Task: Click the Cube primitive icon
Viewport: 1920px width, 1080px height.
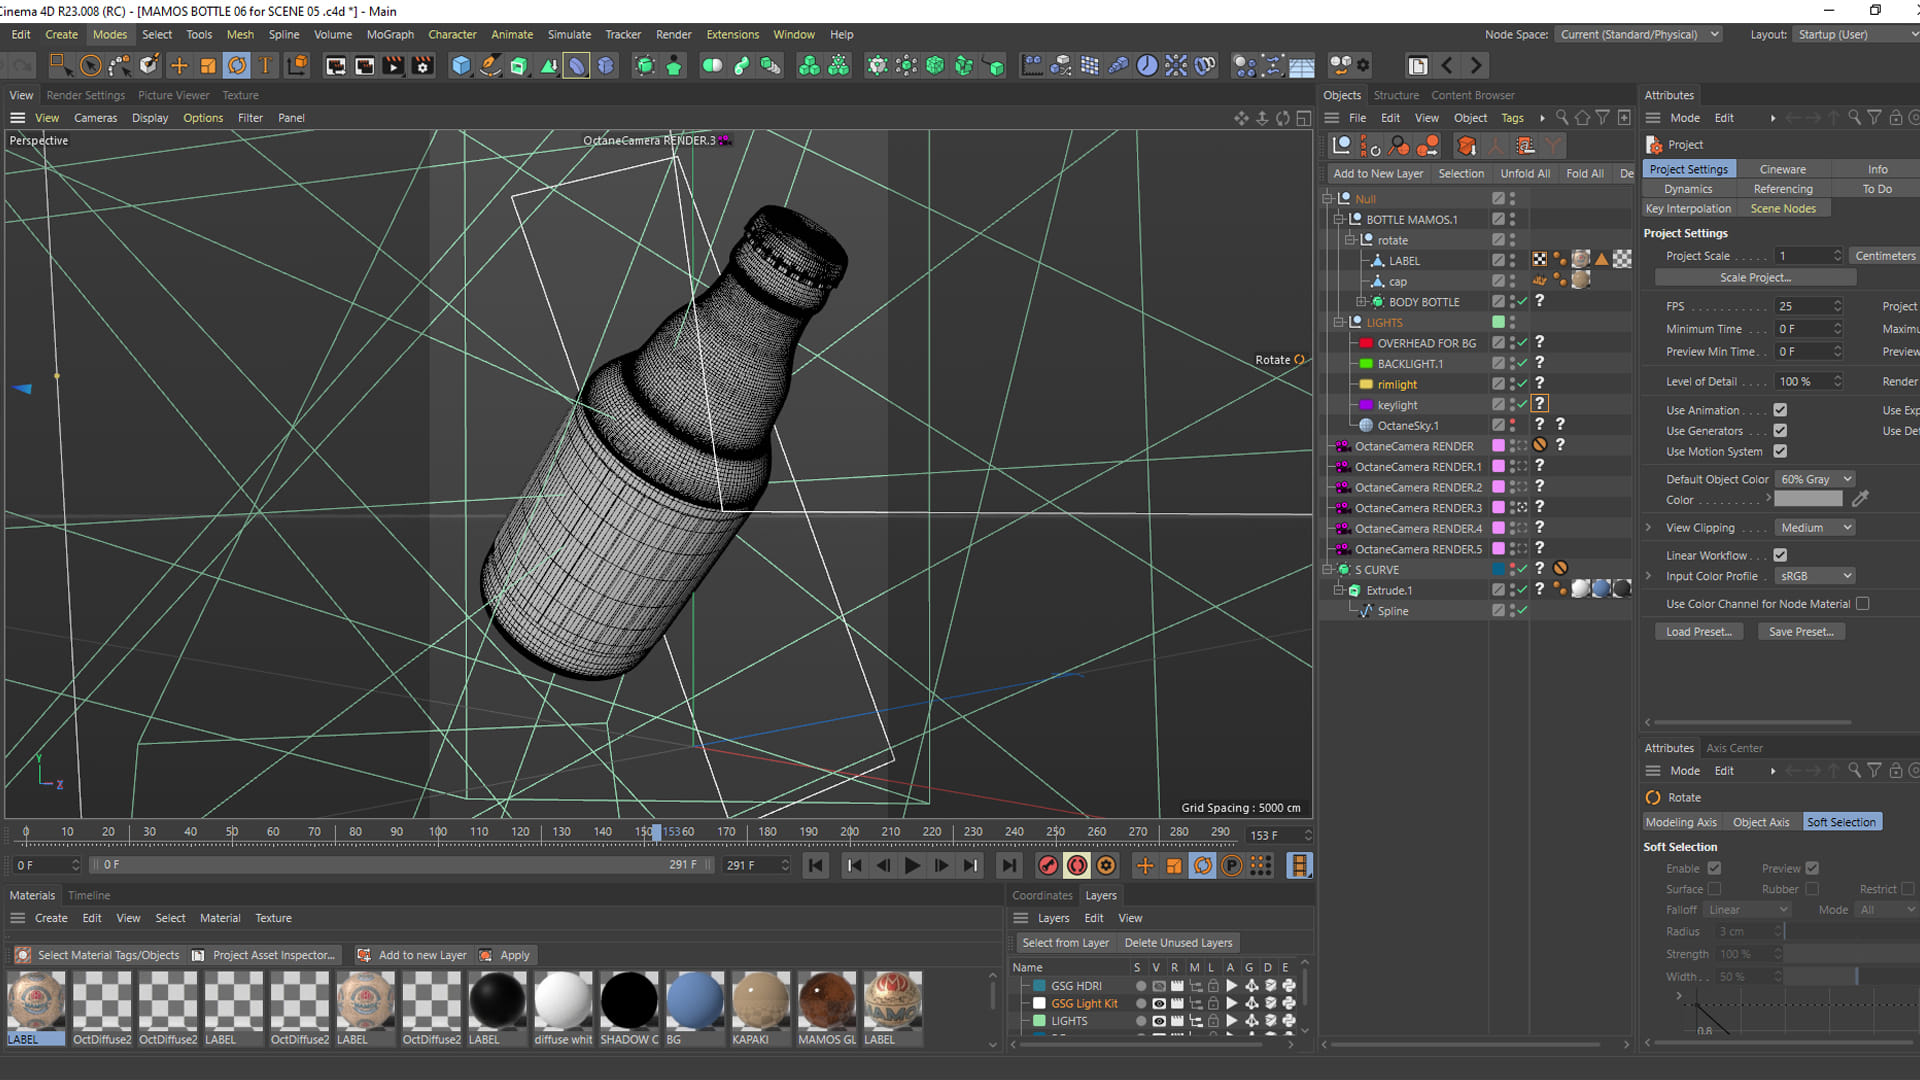Action: tap(460, 66)
